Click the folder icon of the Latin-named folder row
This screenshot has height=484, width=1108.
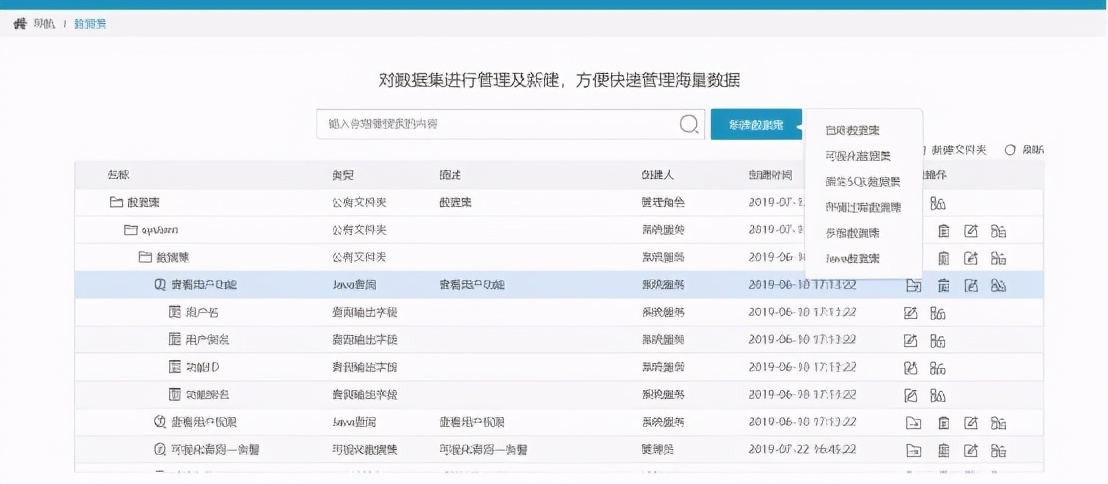click(x=130, y=230)
